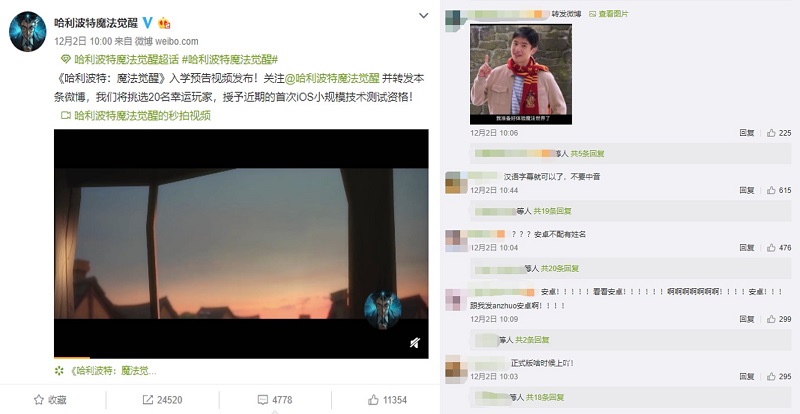
Task: Open the man with scarf image thumbnail
Action: (x=520, y=74)
